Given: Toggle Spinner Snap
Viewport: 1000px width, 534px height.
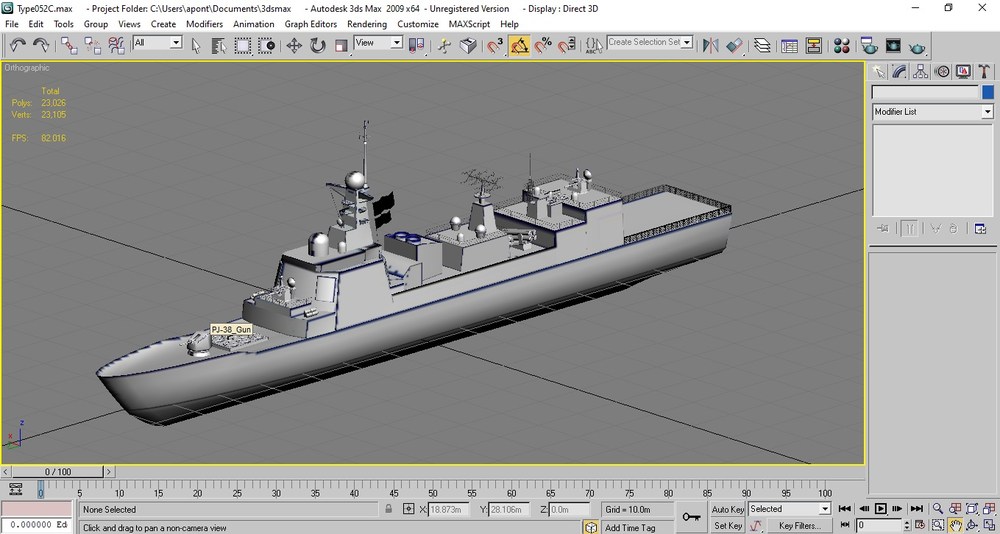Looking at the screenshot, I should 566,45.
